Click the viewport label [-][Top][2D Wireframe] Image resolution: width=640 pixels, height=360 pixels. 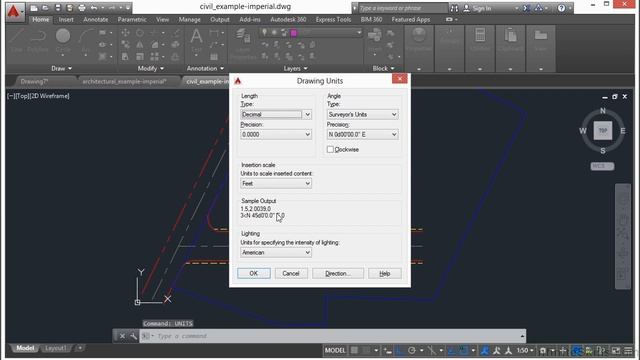(38, 96)
